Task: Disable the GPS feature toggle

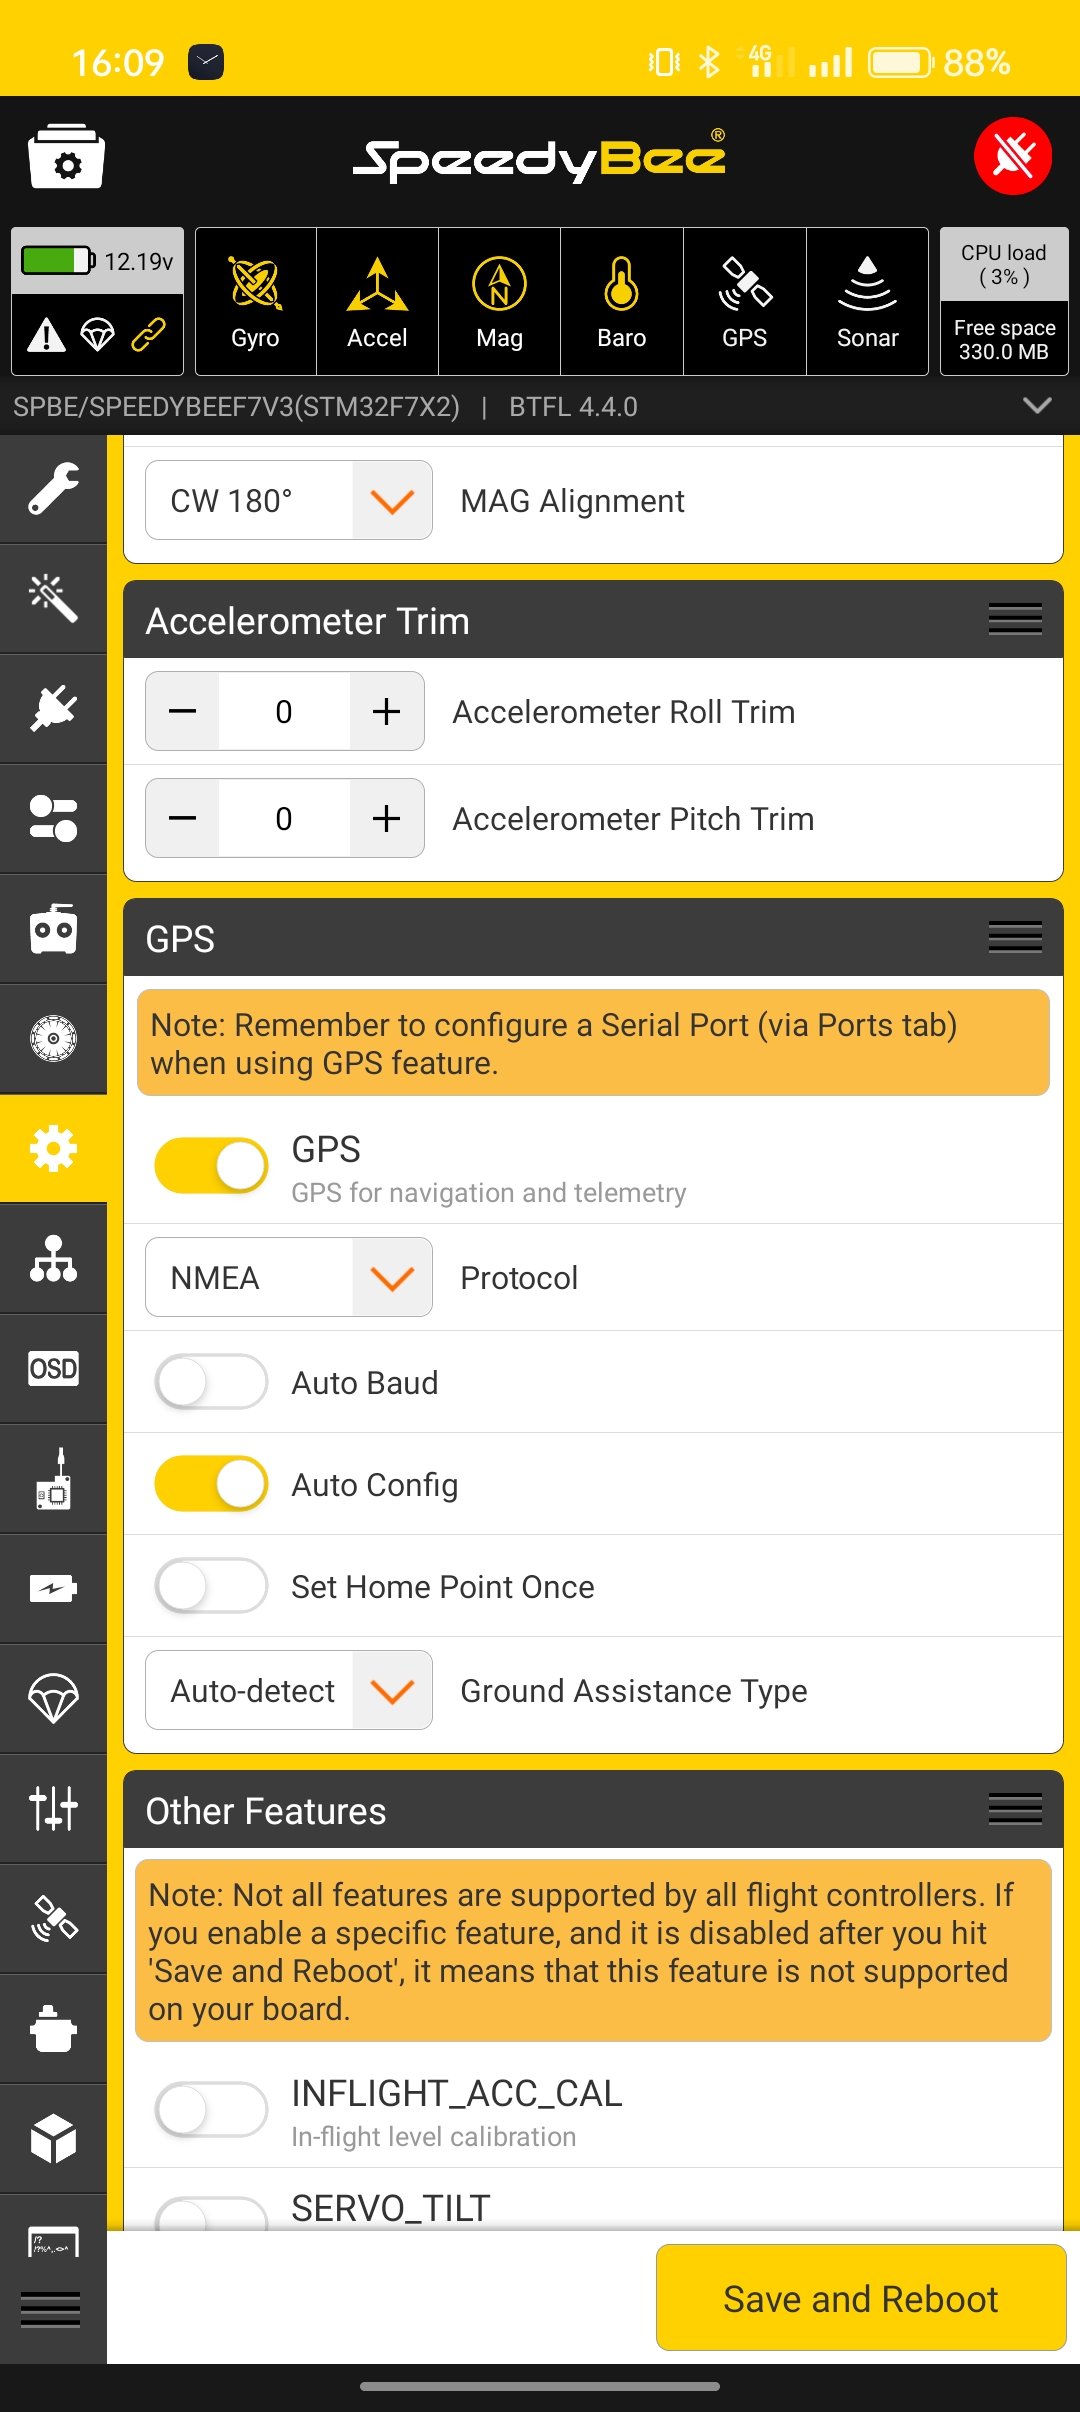Action: pyautogui.click(x=211, y=1165)
